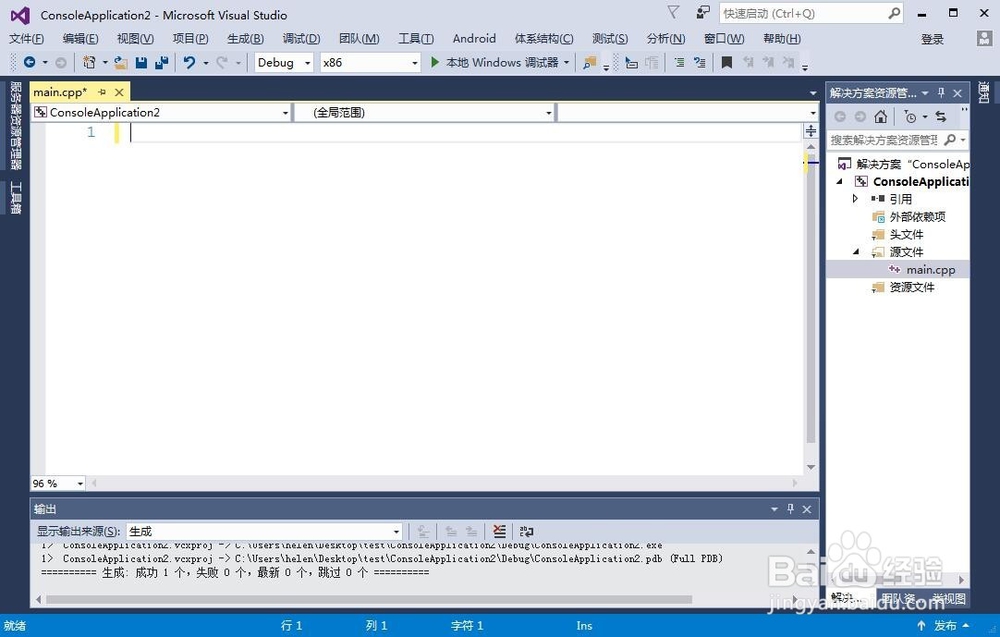
Task: Click 本地 Windows 调试器 button
Action: (x=495, y=62)
